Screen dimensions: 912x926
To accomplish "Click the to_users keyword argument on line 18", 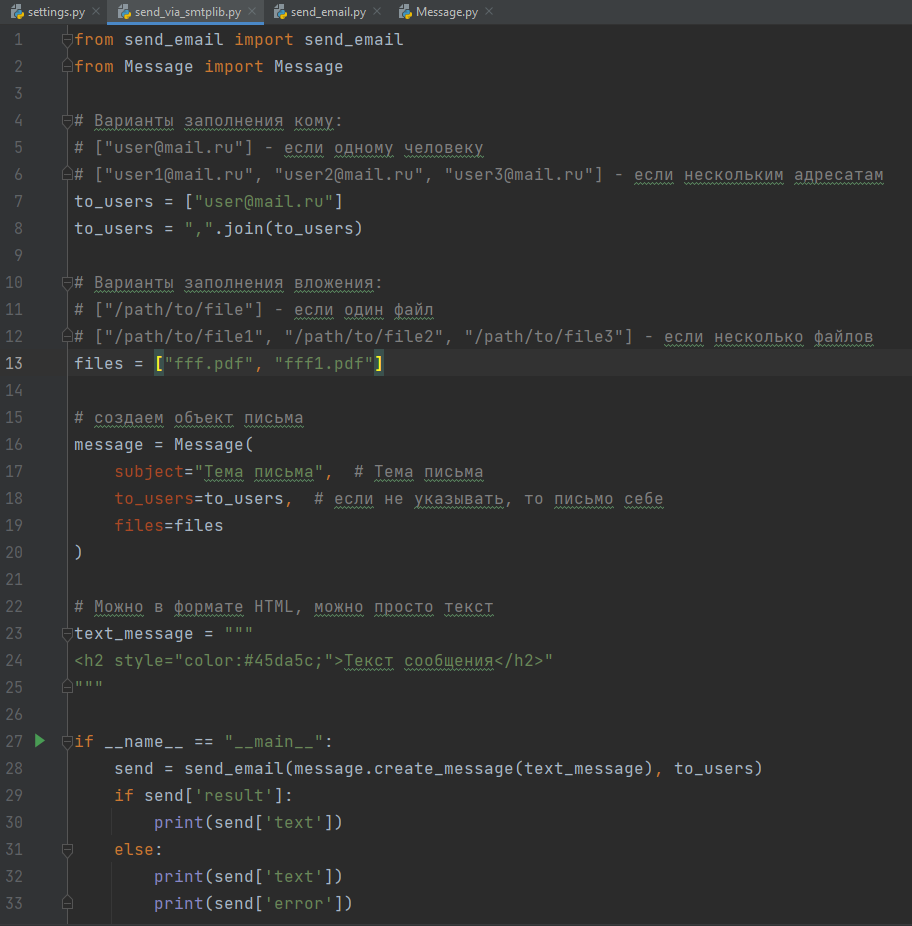I will pyautogui.click(x=154, y=498).
